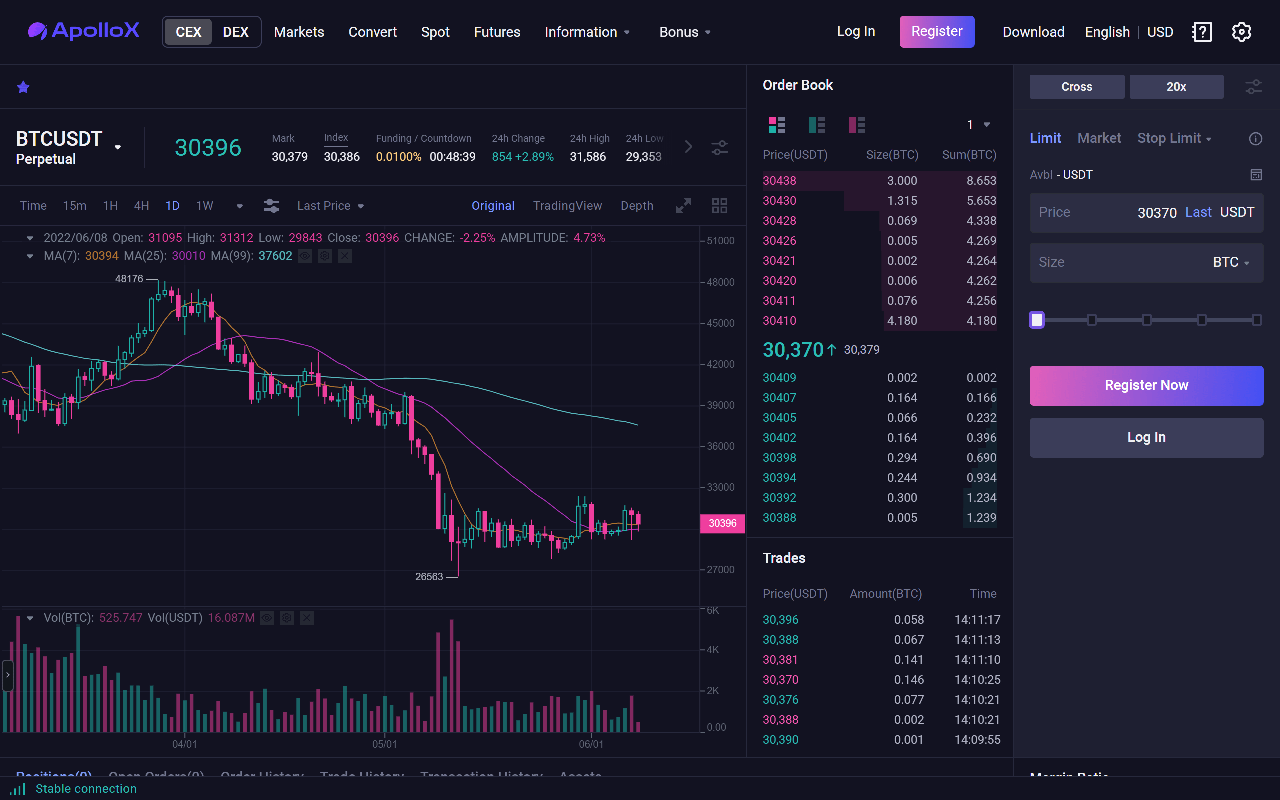Open order book grouping dropdown showing 1
Viewport: 1280px width, 800px height.
(x=979, y=125)
